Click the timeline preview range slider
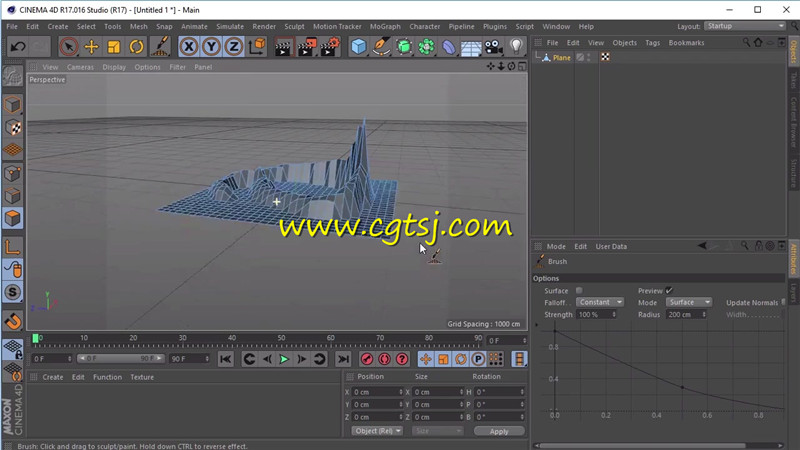The height and width of the screenshot is (450, 800). [120, 359]
